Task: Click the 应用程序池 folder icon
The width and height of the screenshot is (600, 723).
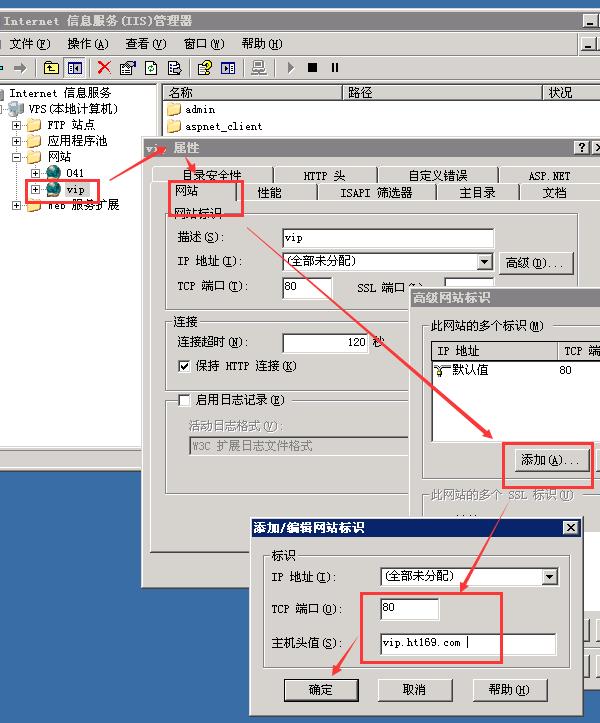Action: click(34, 141)
